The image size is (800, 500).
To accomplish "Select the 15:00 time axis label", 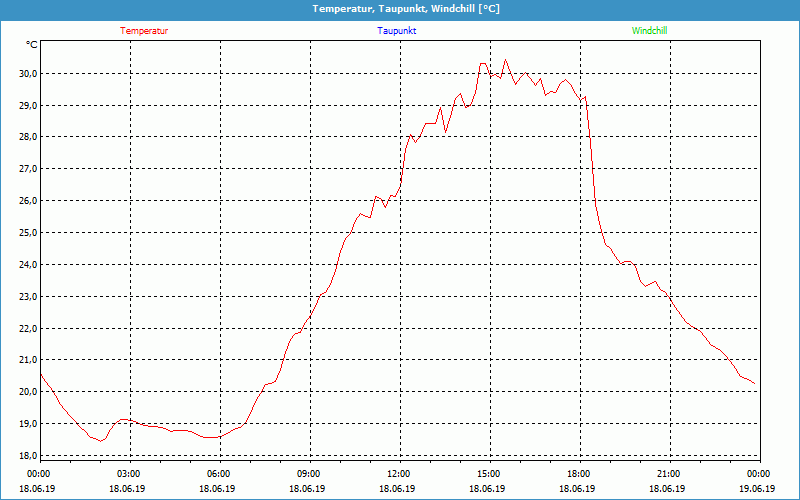I will (488, 474).
